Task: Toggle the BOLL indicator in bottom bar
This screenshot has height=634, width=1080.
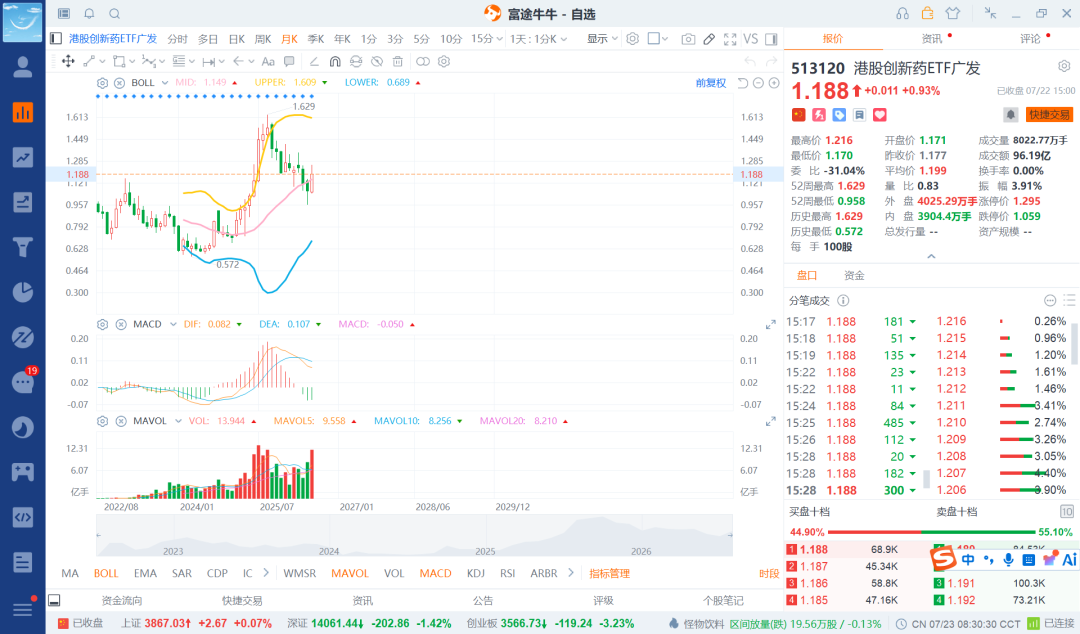Action: click(106, 573)
